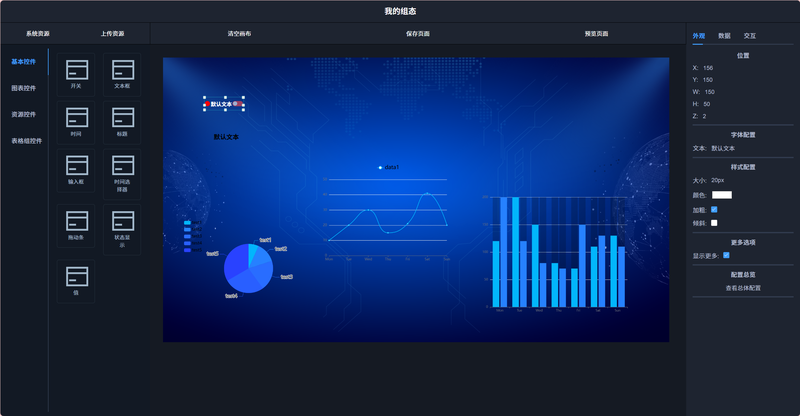Toggle the 显示更多 checkbox
This screenshot has height=416, width=800.
coord(726,255)
